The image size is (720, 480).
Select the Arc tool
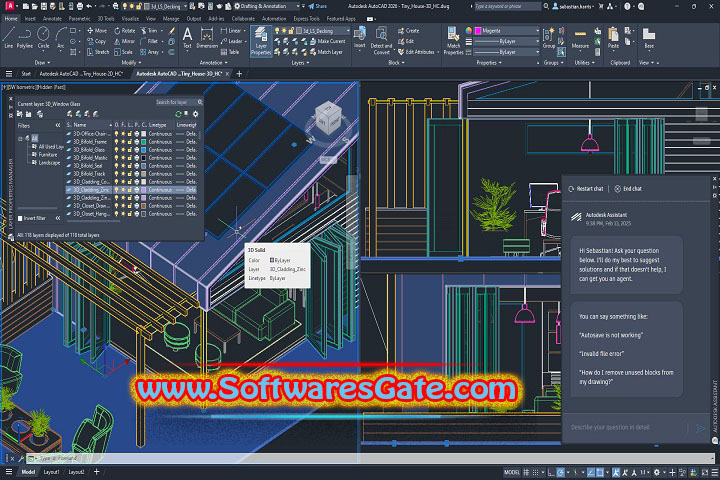[60, 38]
